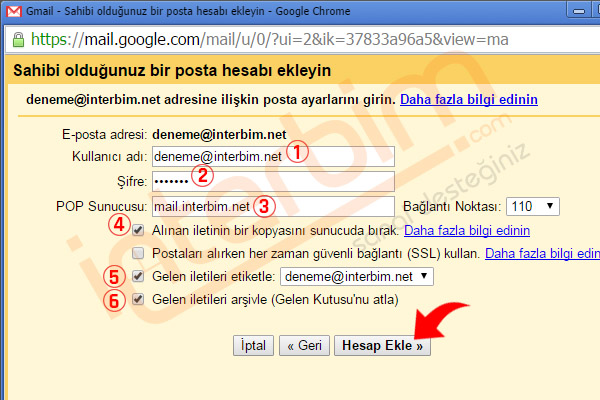Open the Bağlantı Noktası 110 dropdown
This screenshot has height=400, width=600.
click(533, 207)
